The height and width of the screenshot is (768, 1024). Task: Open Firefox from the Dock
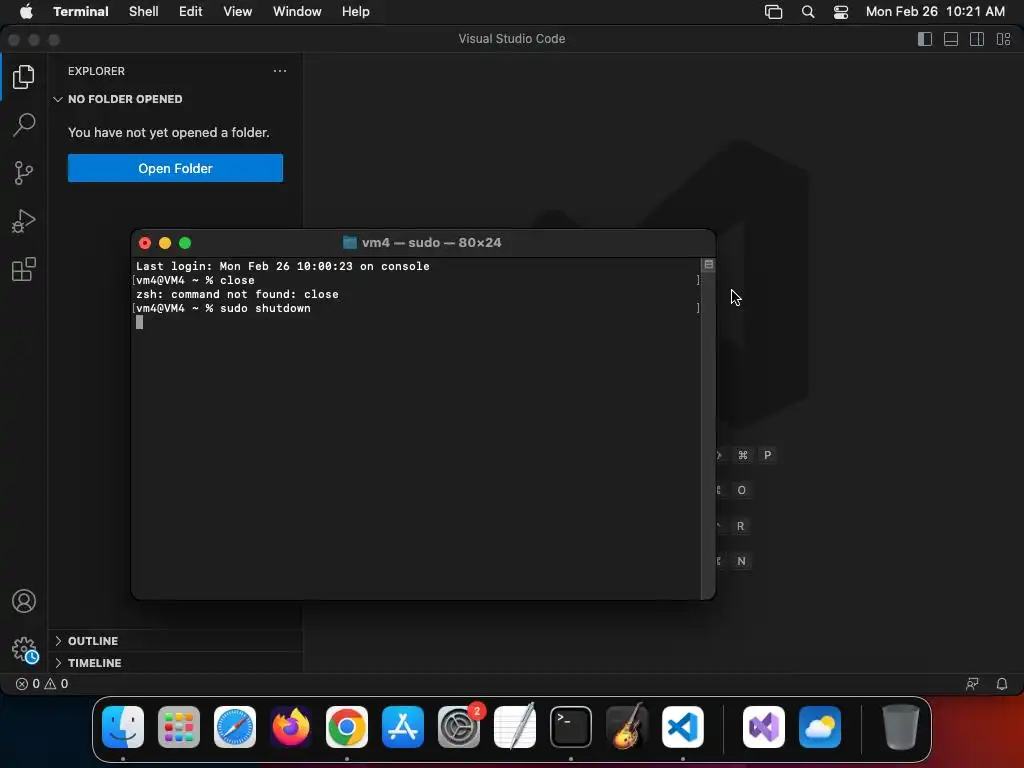point(291,727)
